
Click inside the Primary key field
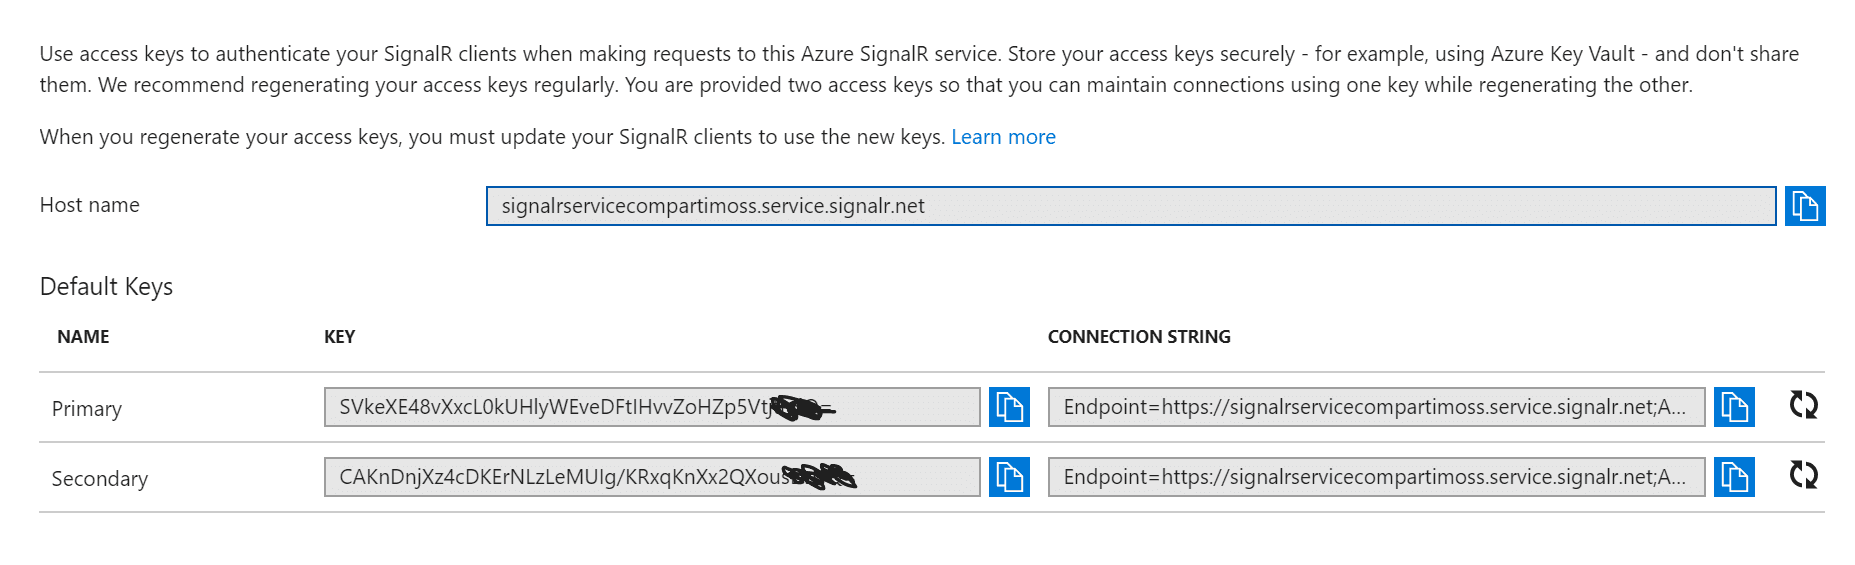click(x=652, y=407)
